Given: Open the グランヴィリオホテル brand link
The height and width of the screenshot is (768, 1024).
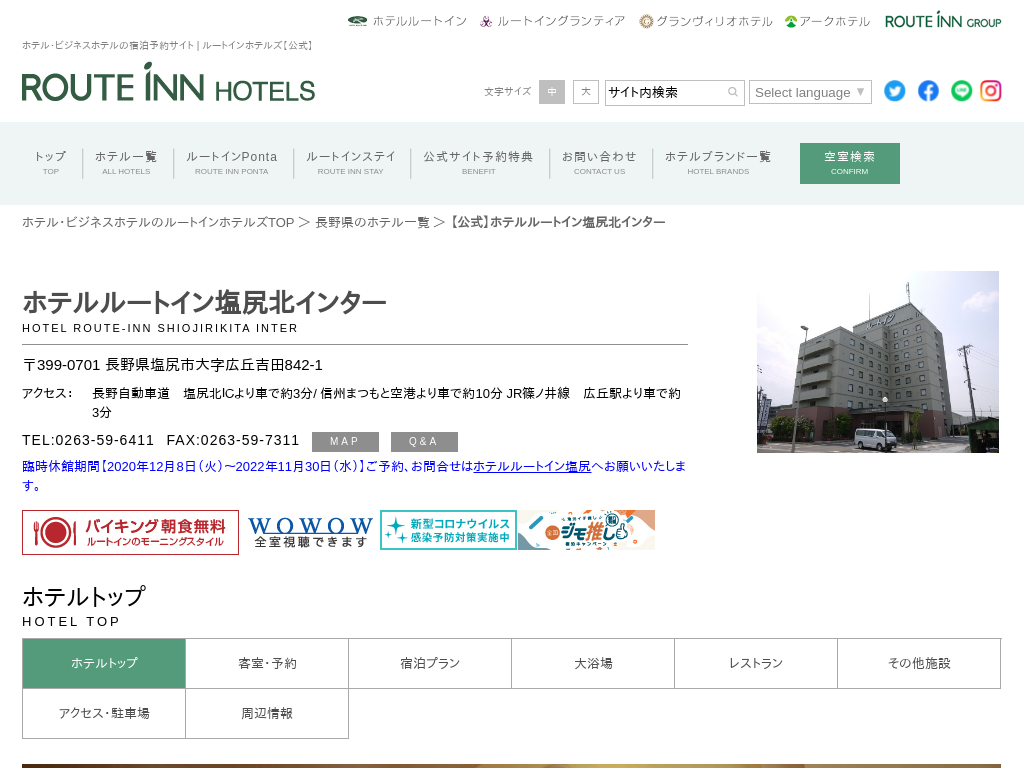Looking at the screenshot, I should (x=705, y=22).
